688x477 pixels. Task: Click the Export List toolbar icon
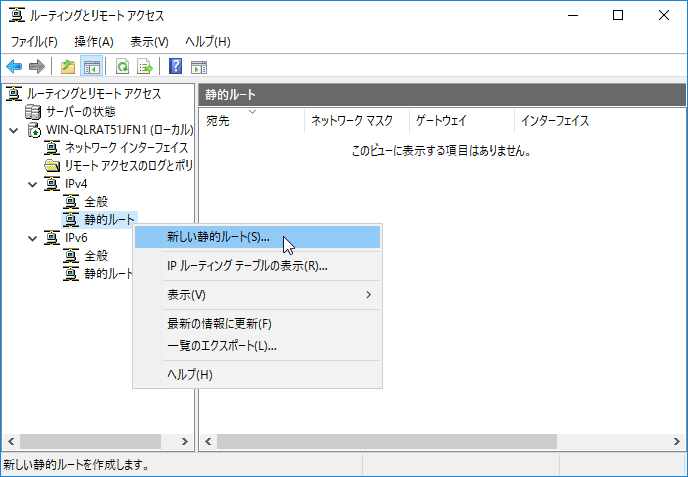click(144, 67)
